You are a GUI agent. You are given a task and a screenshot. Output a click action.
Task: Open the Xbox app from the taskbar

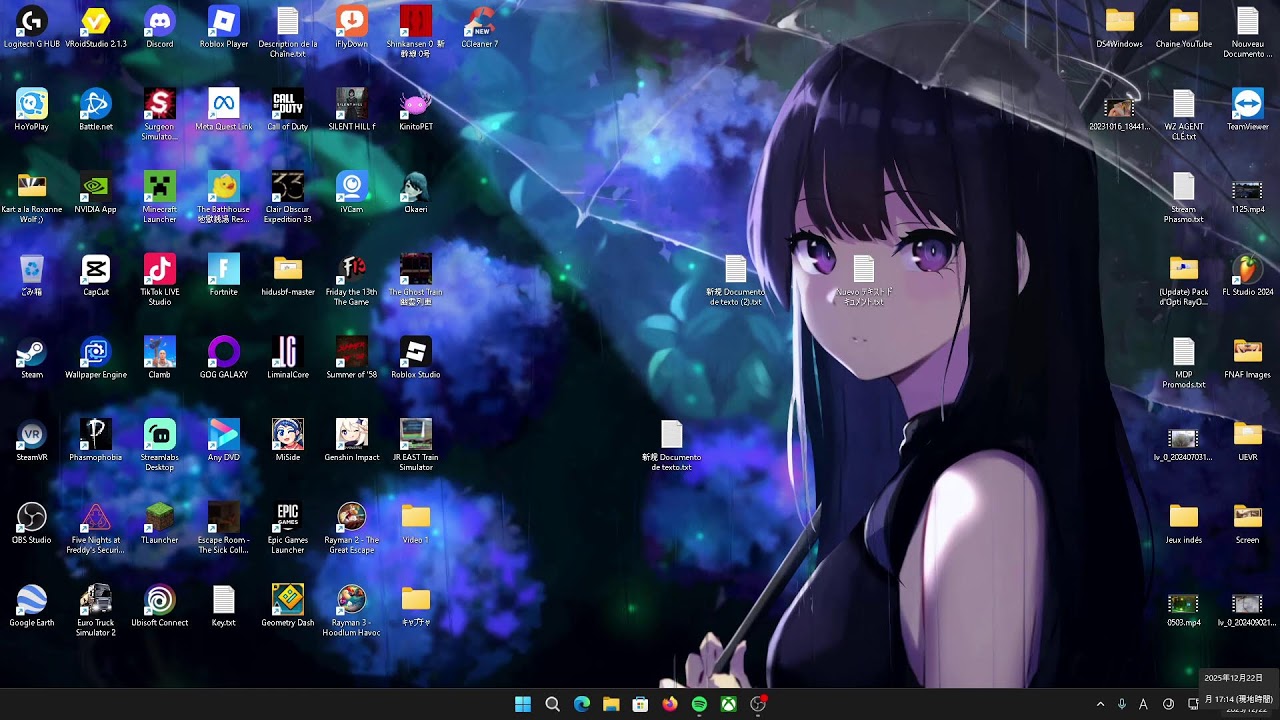tap(729, 704)
